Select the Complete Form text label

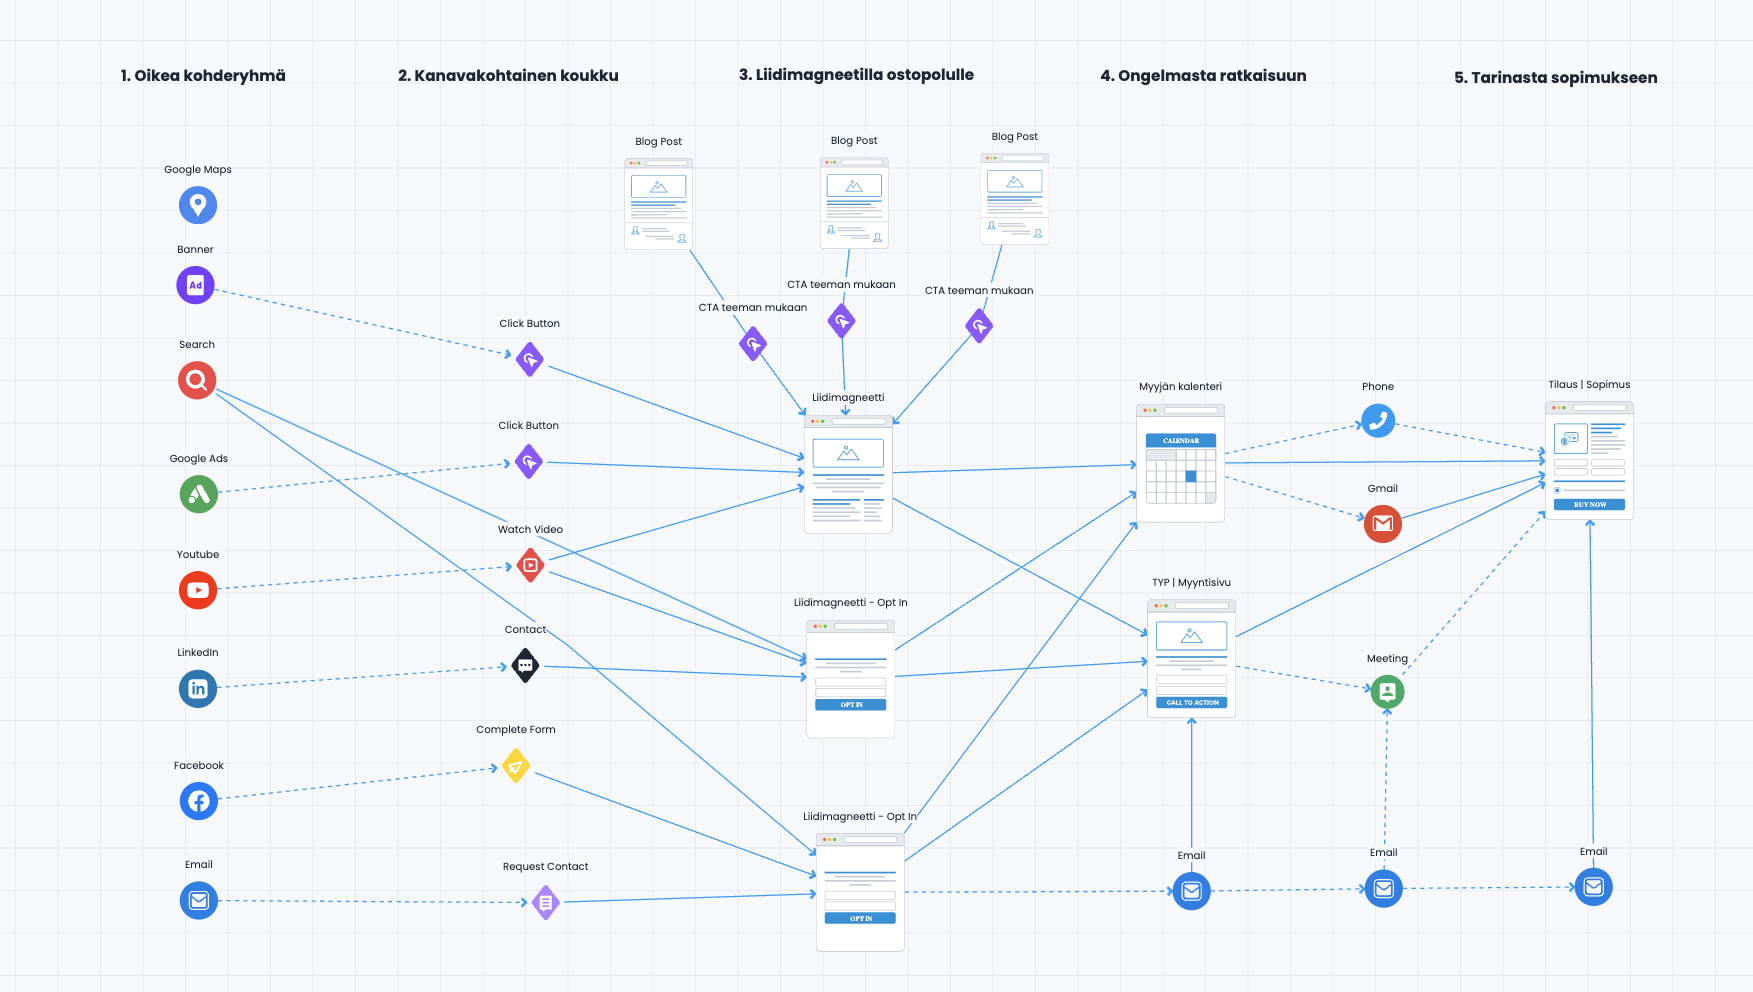pyautogui.click(x=516, y=730)
